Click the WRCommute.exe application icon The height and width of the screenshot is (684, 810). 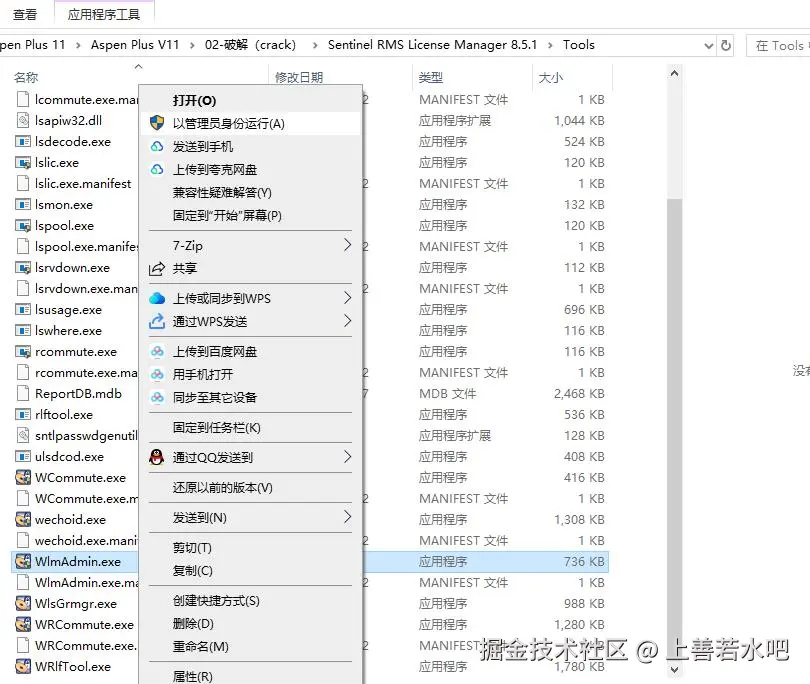23,625
